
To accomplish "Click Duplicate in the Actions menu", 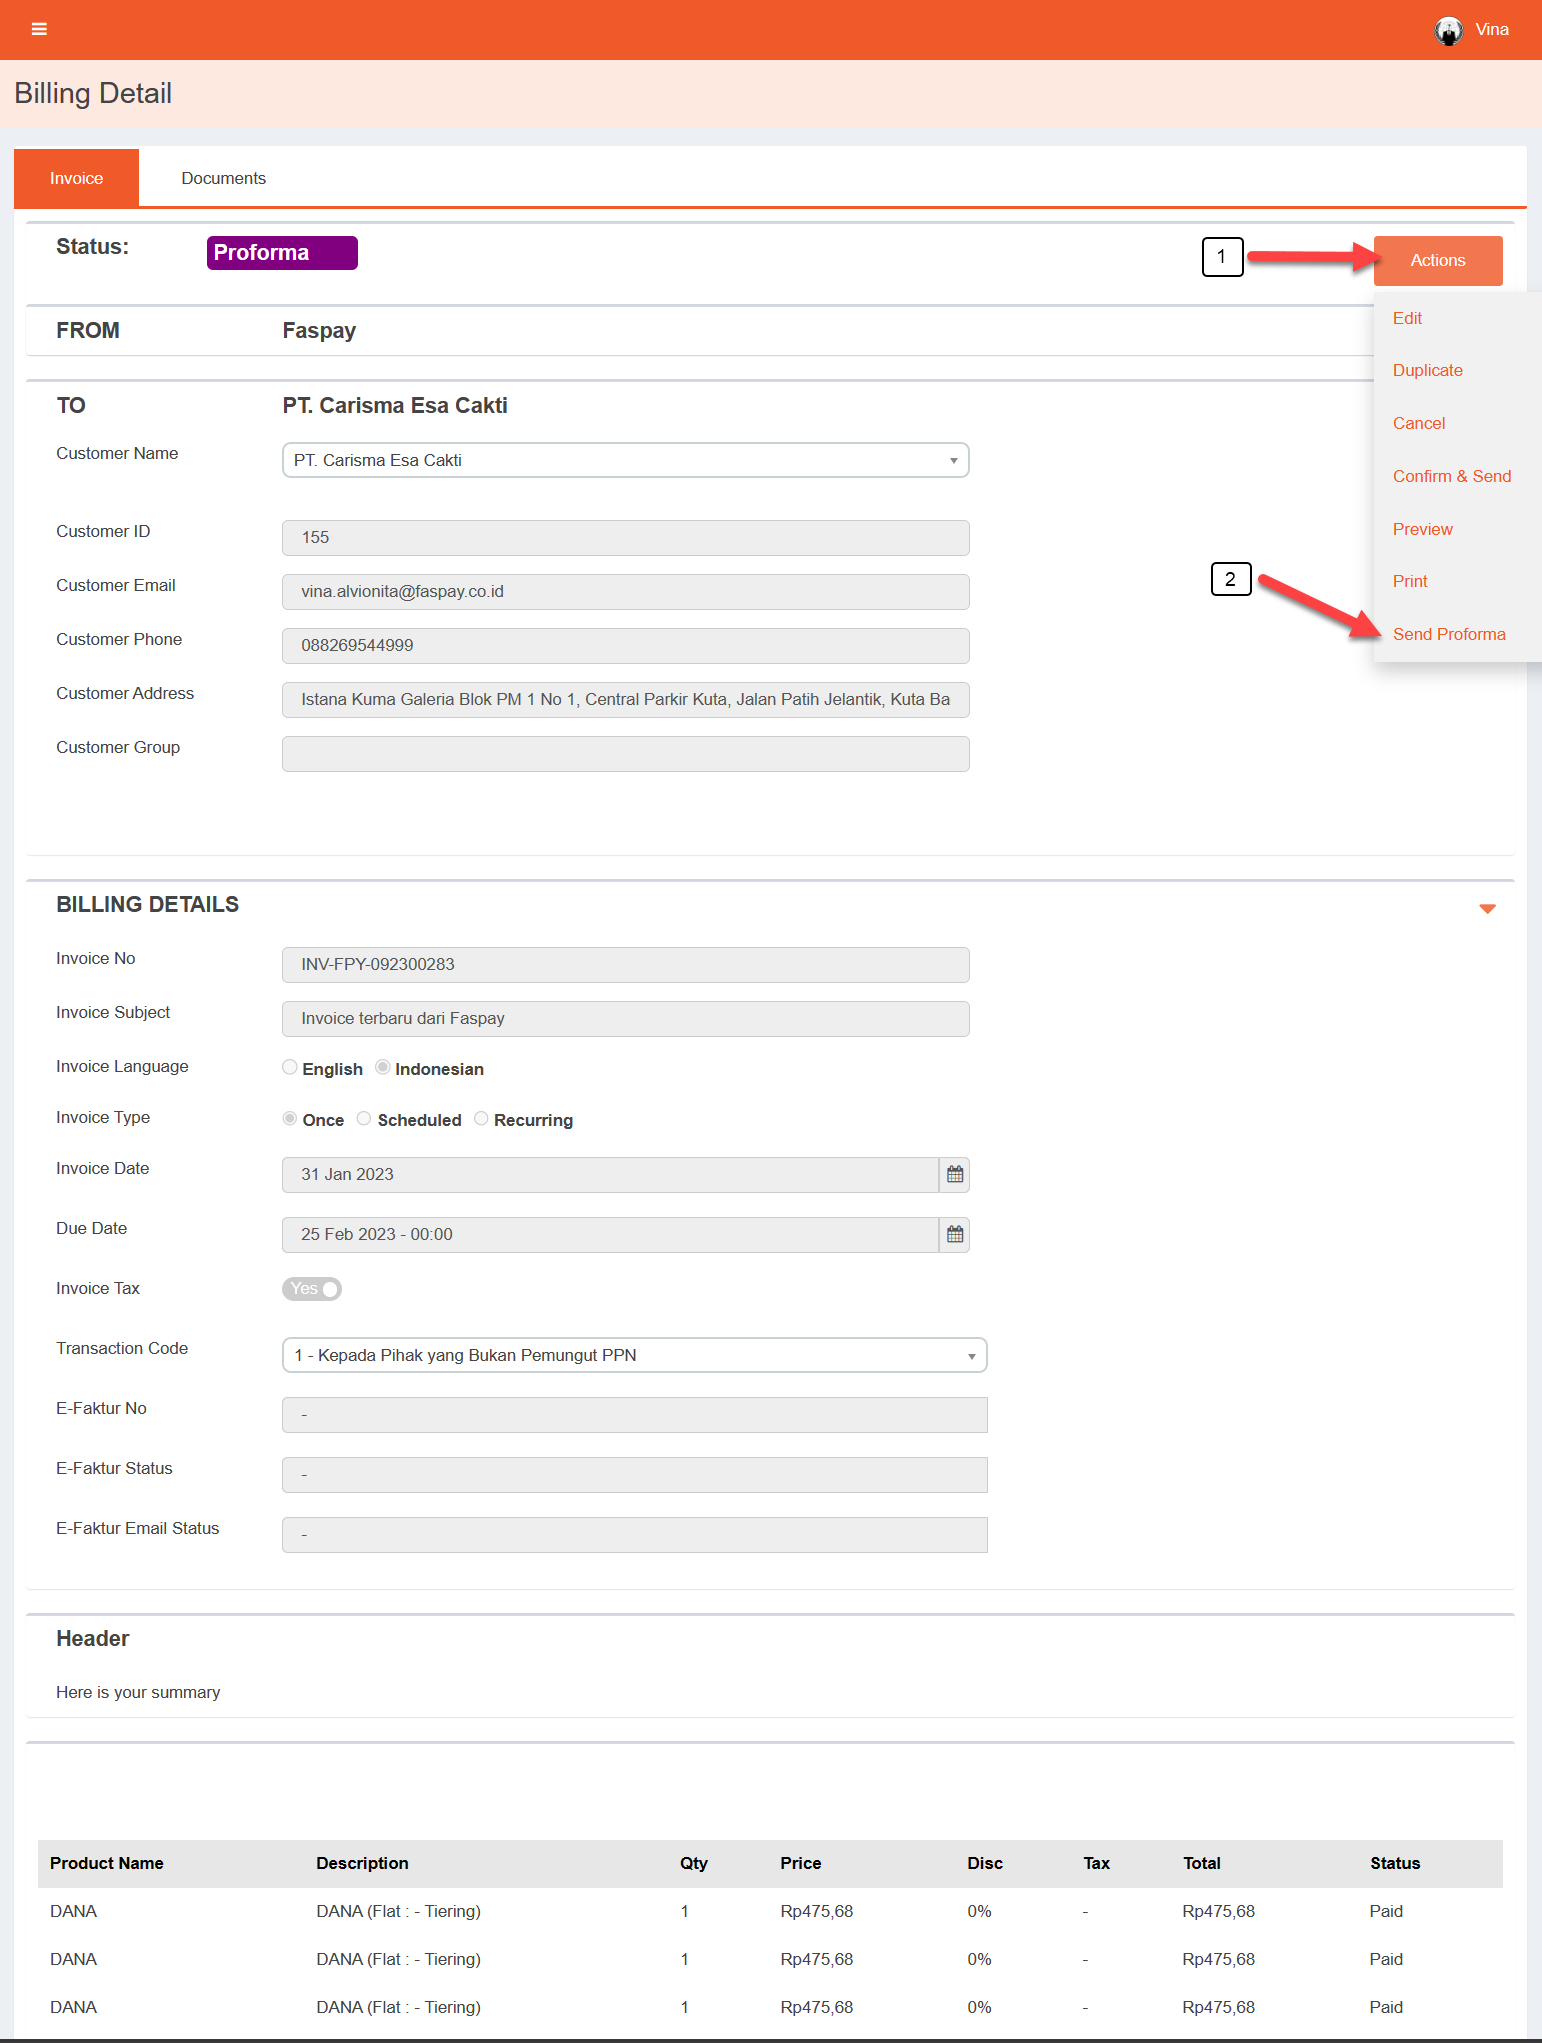I will click(x=1427, y=370).
